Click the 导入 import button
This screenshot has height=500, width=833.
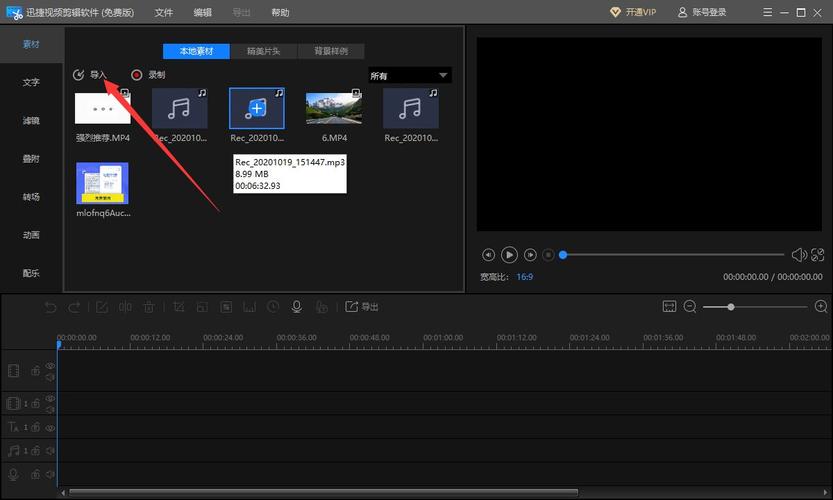90,75
